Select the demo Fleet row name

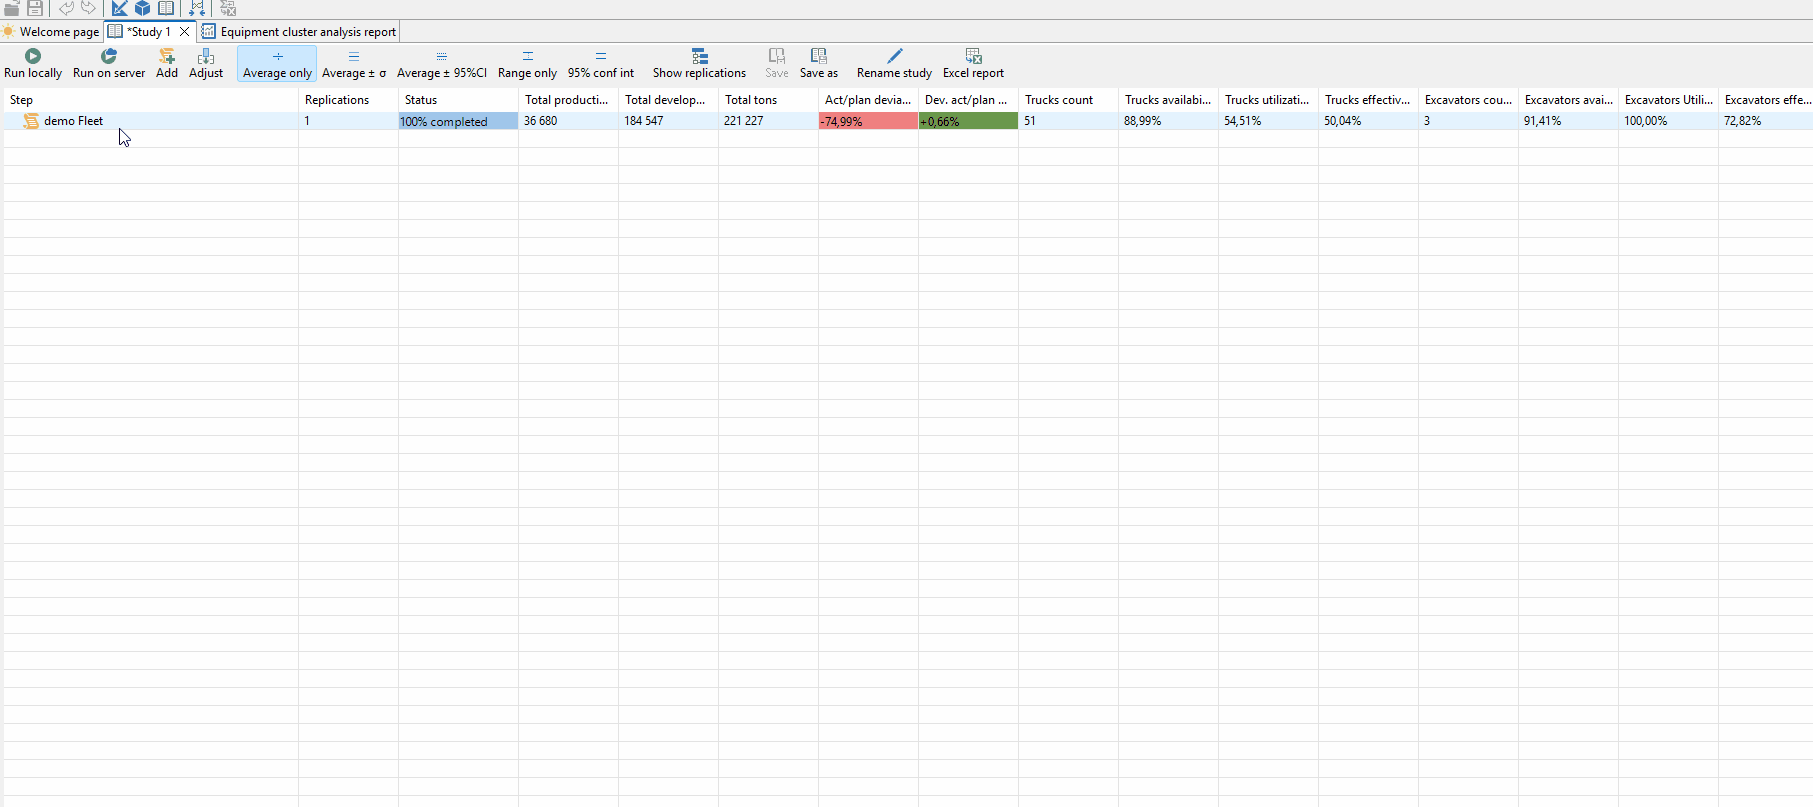coord(73,121)
